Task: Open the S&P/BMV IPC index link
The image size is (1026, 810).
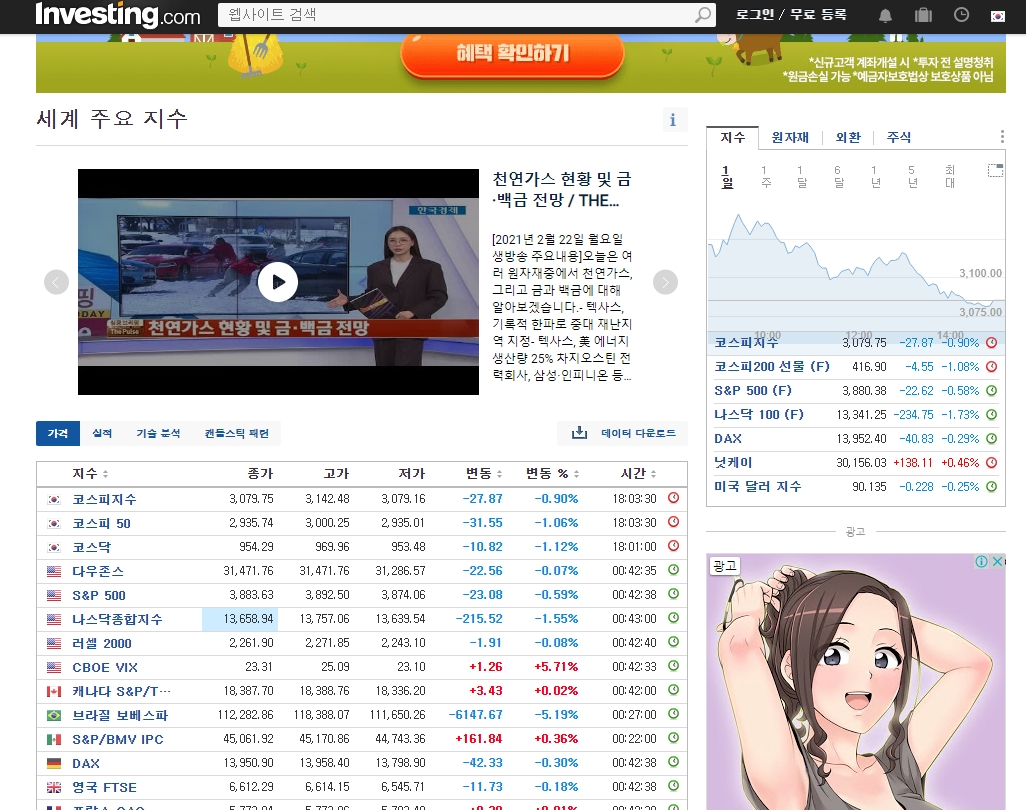Action: click(118, 739)
